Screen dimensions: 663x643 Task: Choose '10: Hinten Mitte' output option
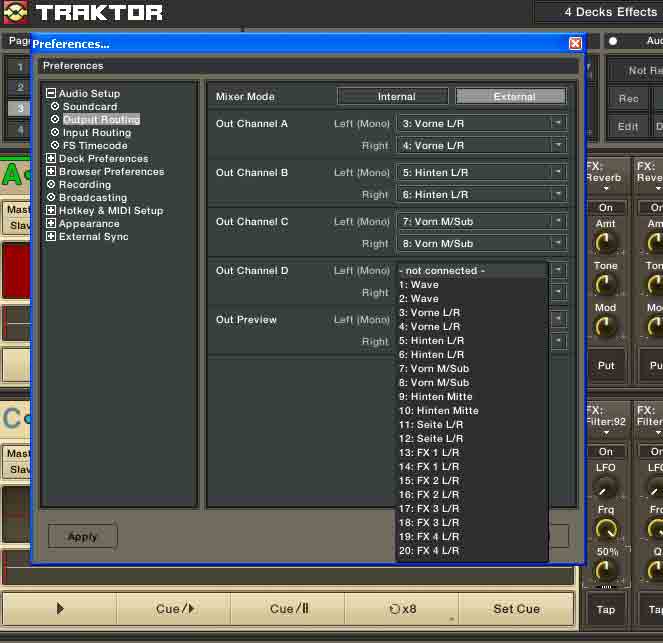point(472,410)
